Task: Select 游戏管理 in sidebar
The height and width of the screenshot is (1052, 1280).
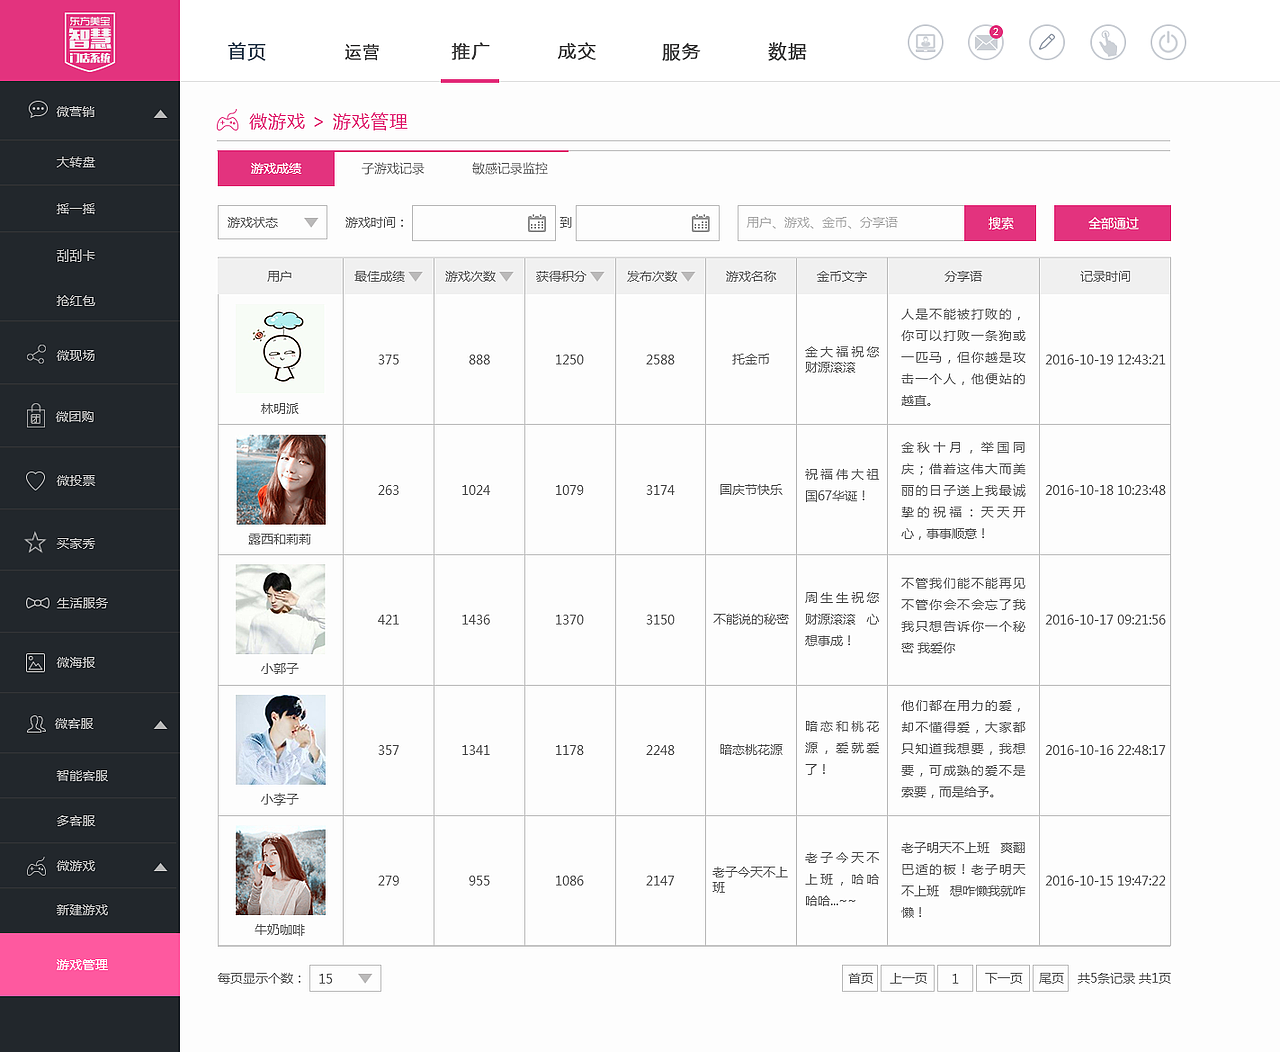Action: 90,965
